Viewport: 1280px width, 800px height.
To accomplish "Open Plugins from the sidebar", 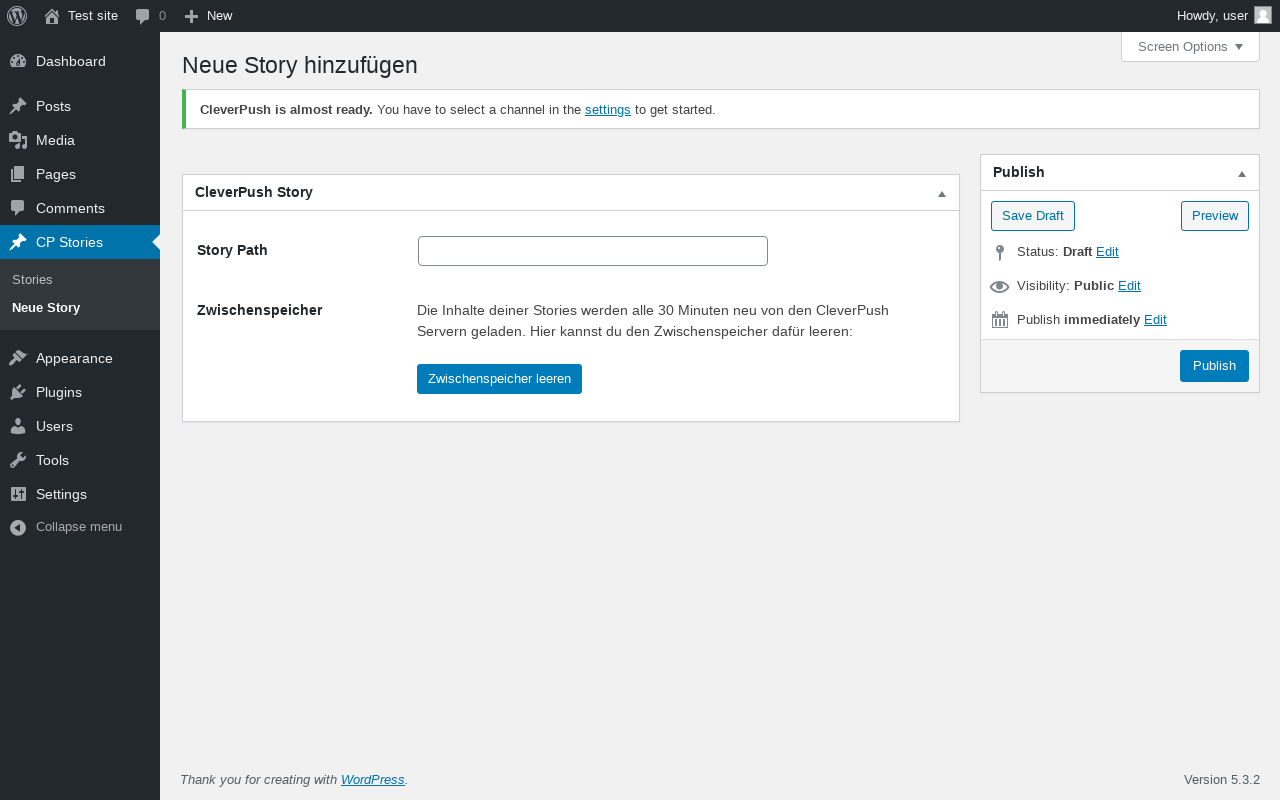I will [x=58, y=392].
